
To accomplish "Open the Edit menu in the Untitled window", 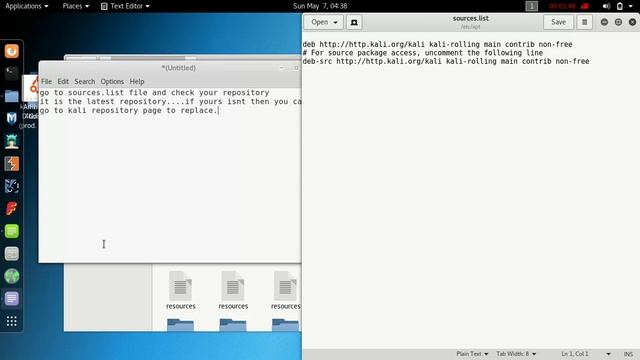I will click(x=63, y=82).
